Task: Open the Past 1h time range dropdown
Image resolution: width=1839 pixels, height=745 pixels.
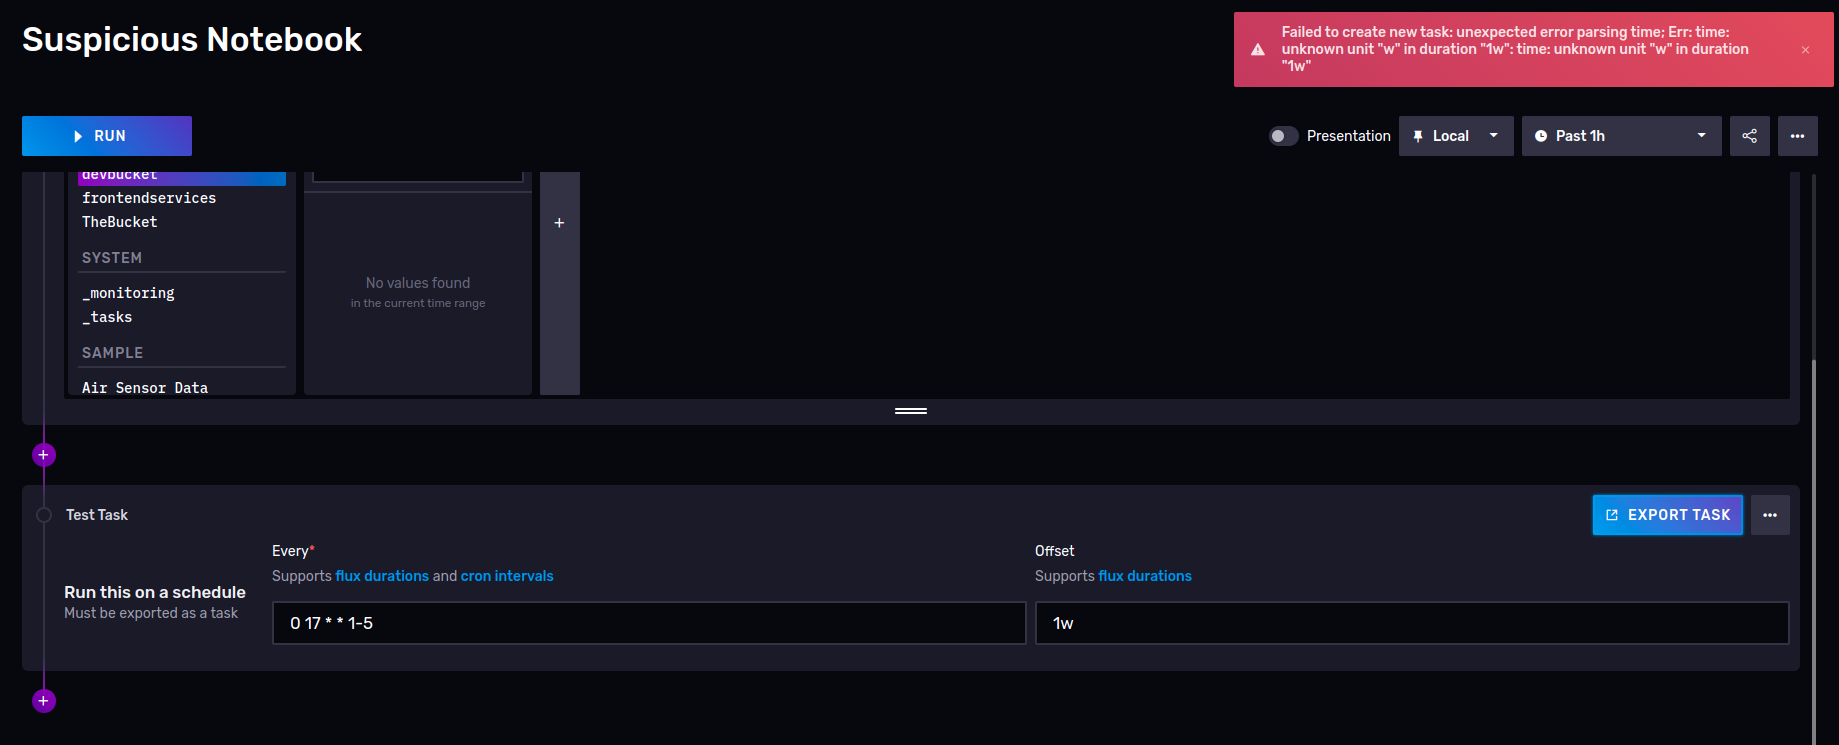Action: [x=1621, y=136]
